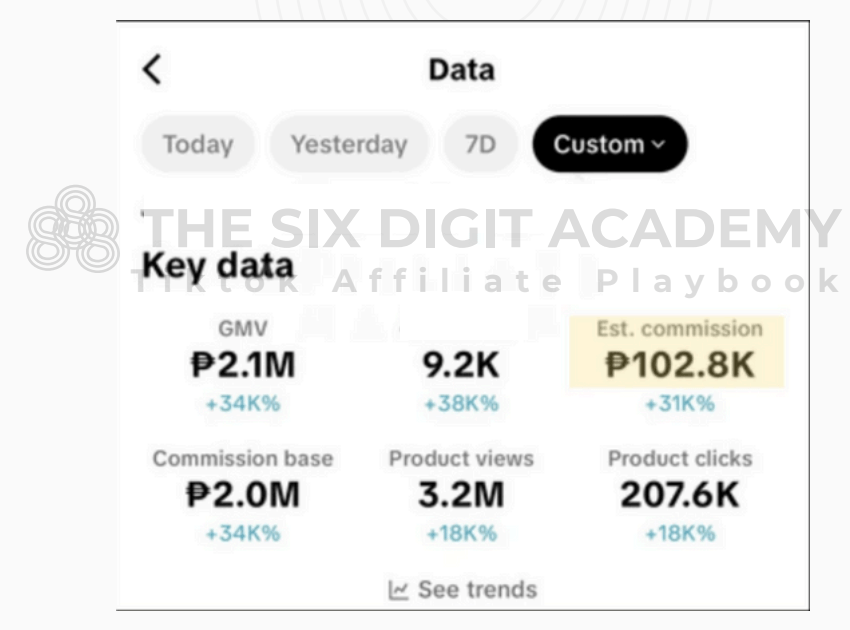Select the 9.2K metric card
850x630 pixels.
click(x=461, y=366)
